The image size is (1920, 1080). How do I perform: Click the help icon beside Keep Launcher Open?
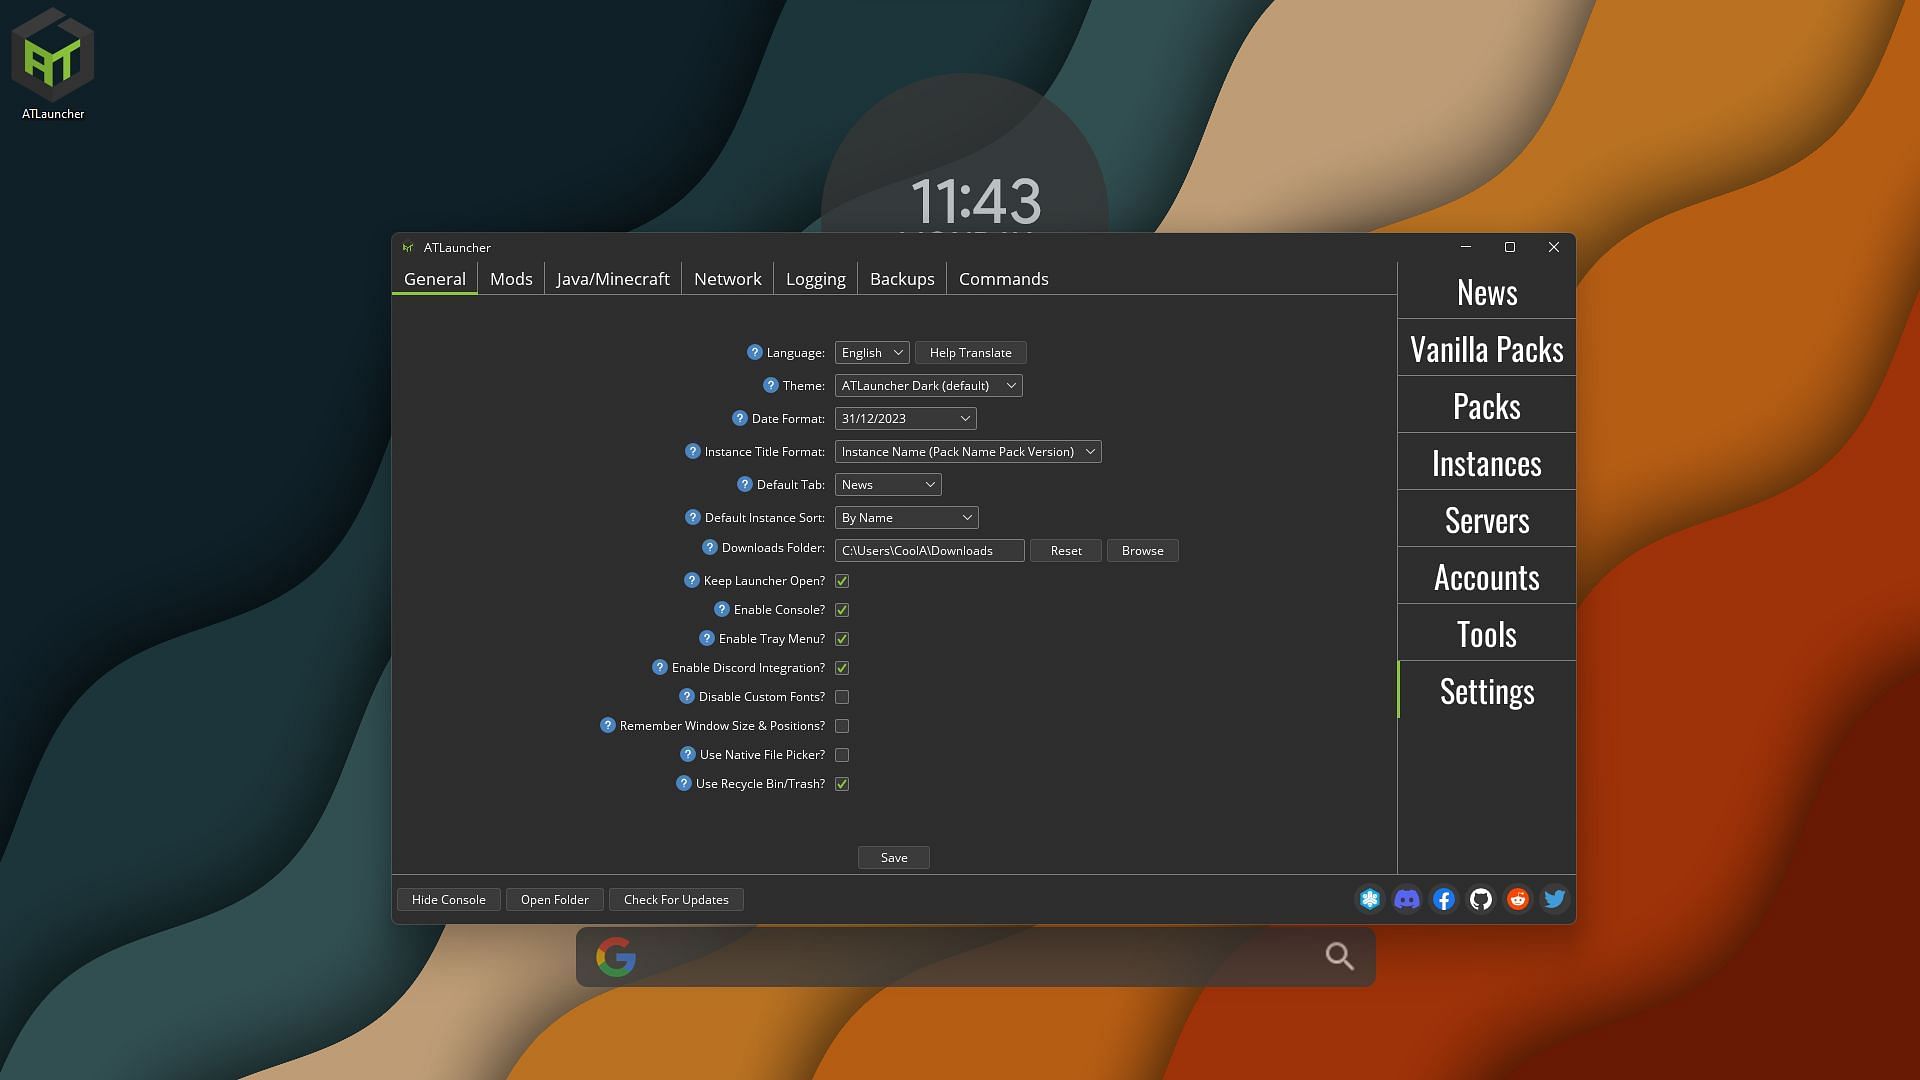tap(692, 580)
